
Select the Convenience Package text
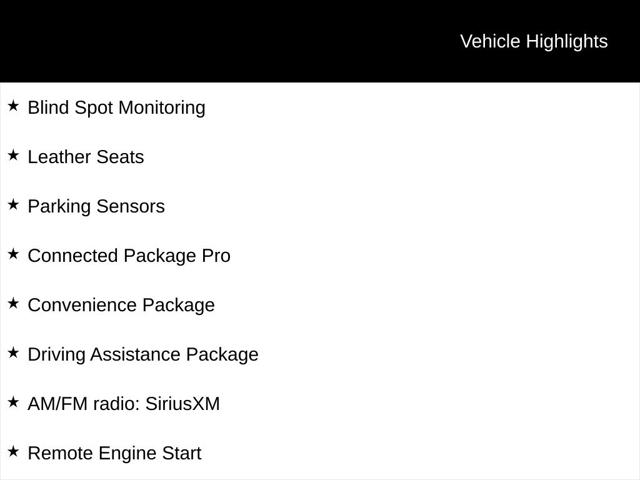[x=121, y=305]
